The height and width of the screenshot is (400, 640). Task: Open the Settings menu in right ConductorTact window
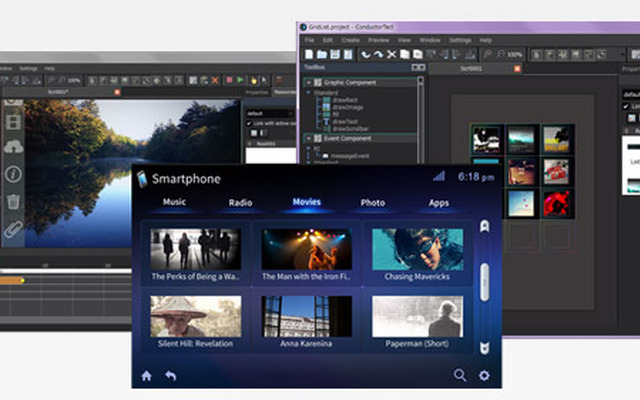(x=460, y=40)
